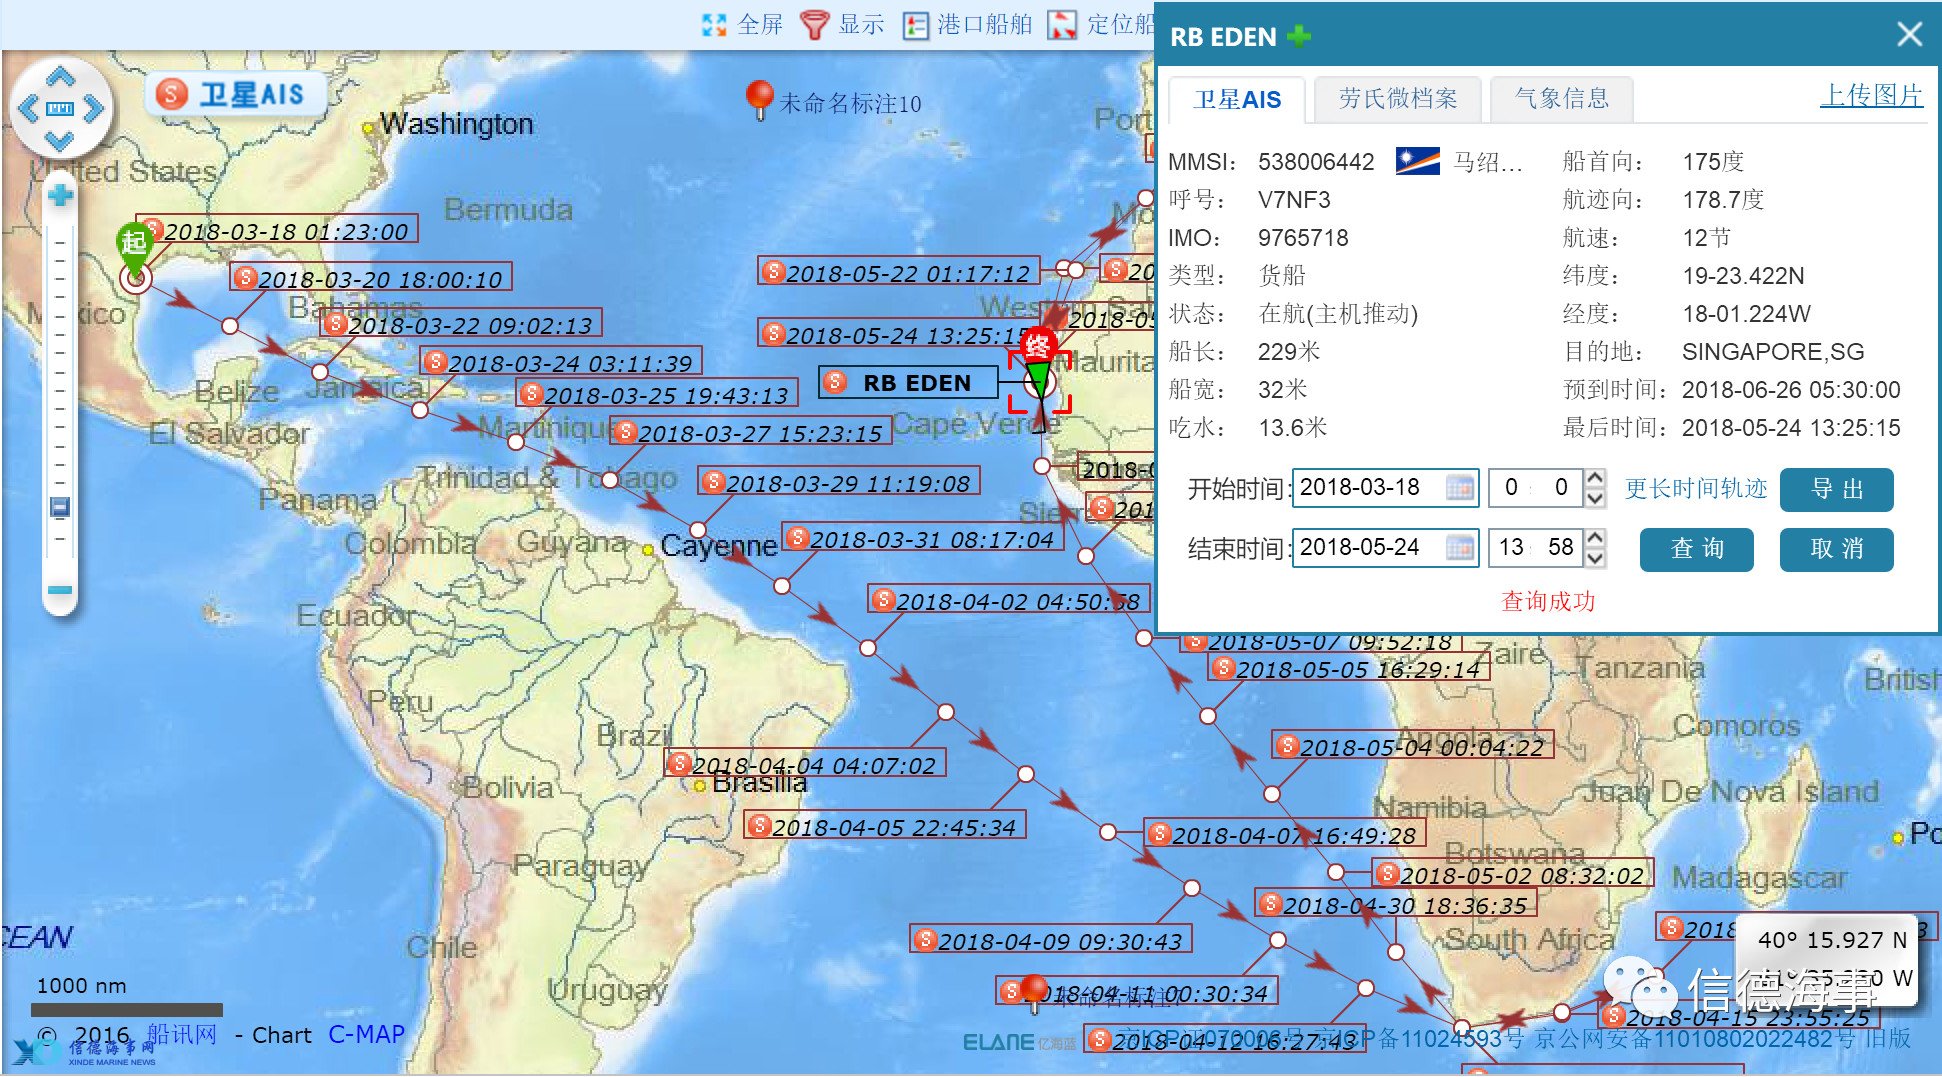The height and width of the screenshot is (1077, 1942).
Task: Pan the map right with the arrow
Action: pyautogui.click(x=94, y=108)
